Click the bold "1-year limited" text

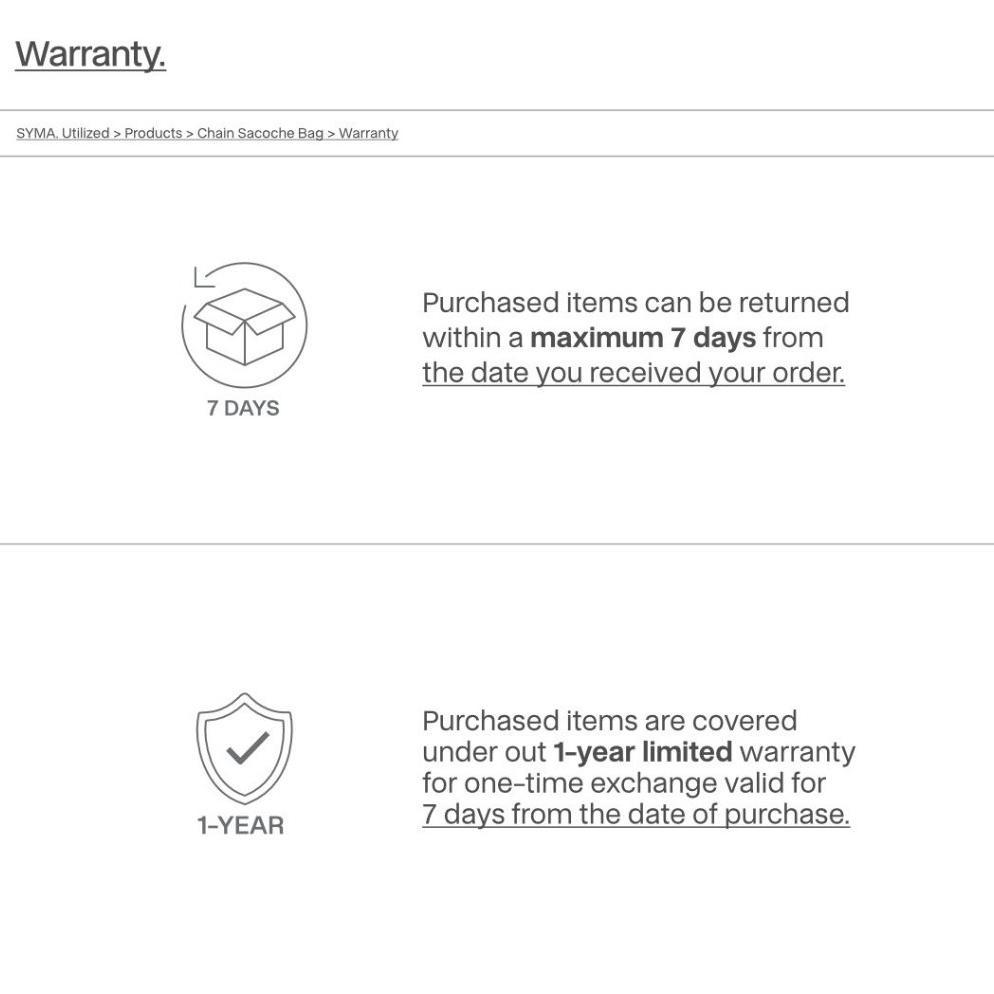click(x=642, y=752)
